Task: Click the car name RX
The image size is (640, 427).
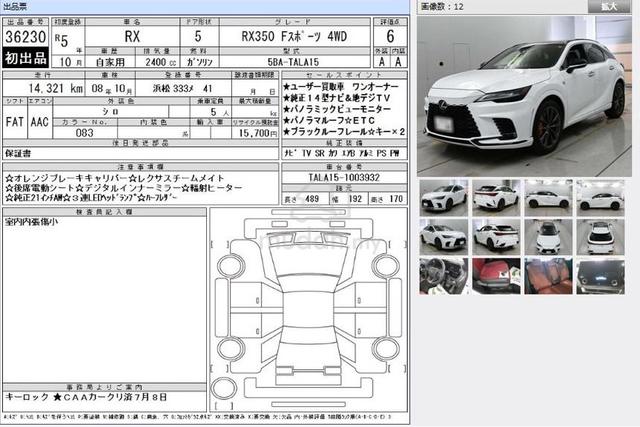Action: (x=132, y=37)
